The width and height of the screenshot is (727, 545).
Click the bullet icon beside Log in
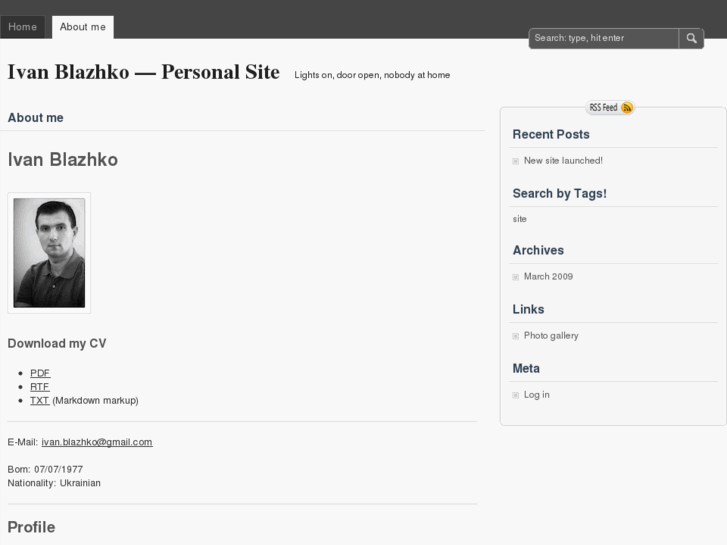coord(516,395)
